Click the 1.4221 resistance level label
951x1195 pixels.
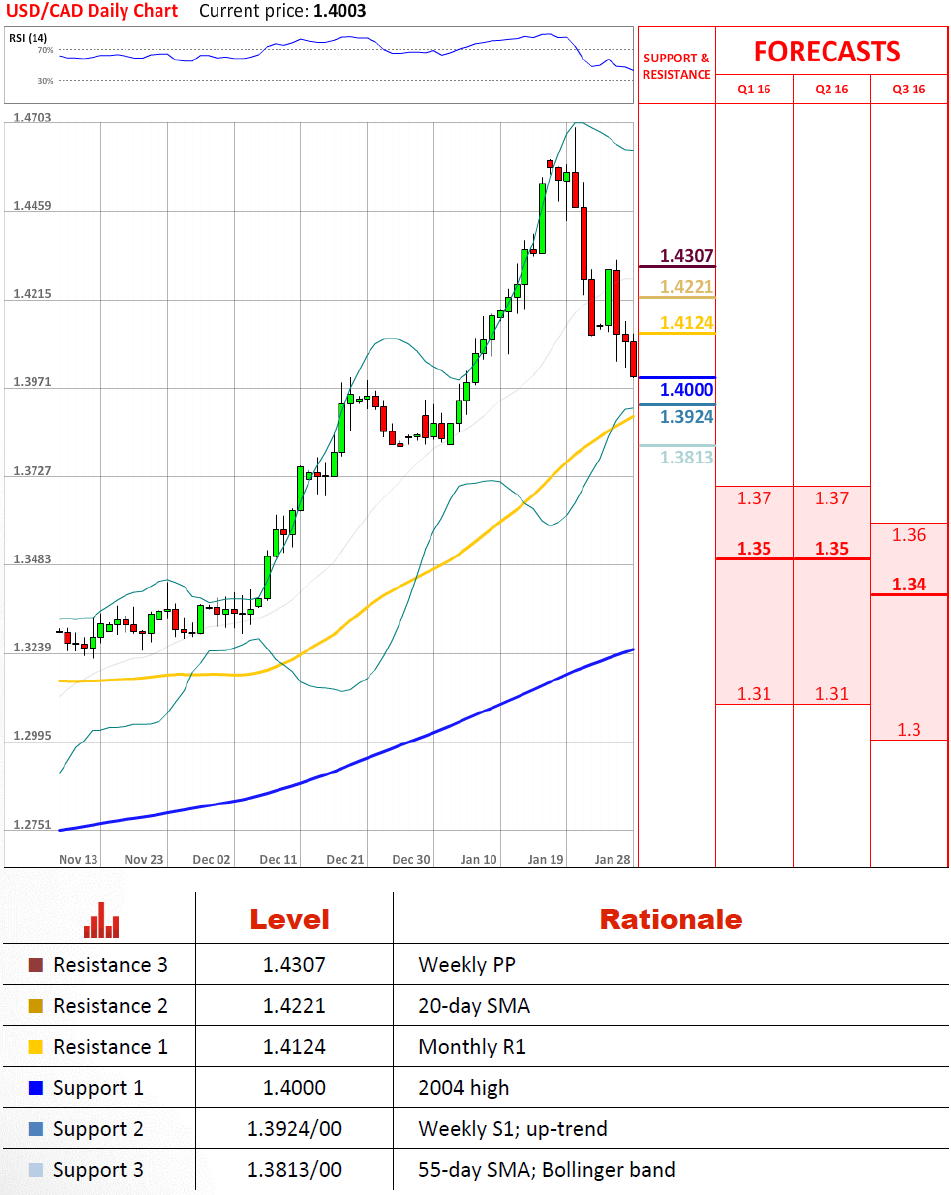686,287
